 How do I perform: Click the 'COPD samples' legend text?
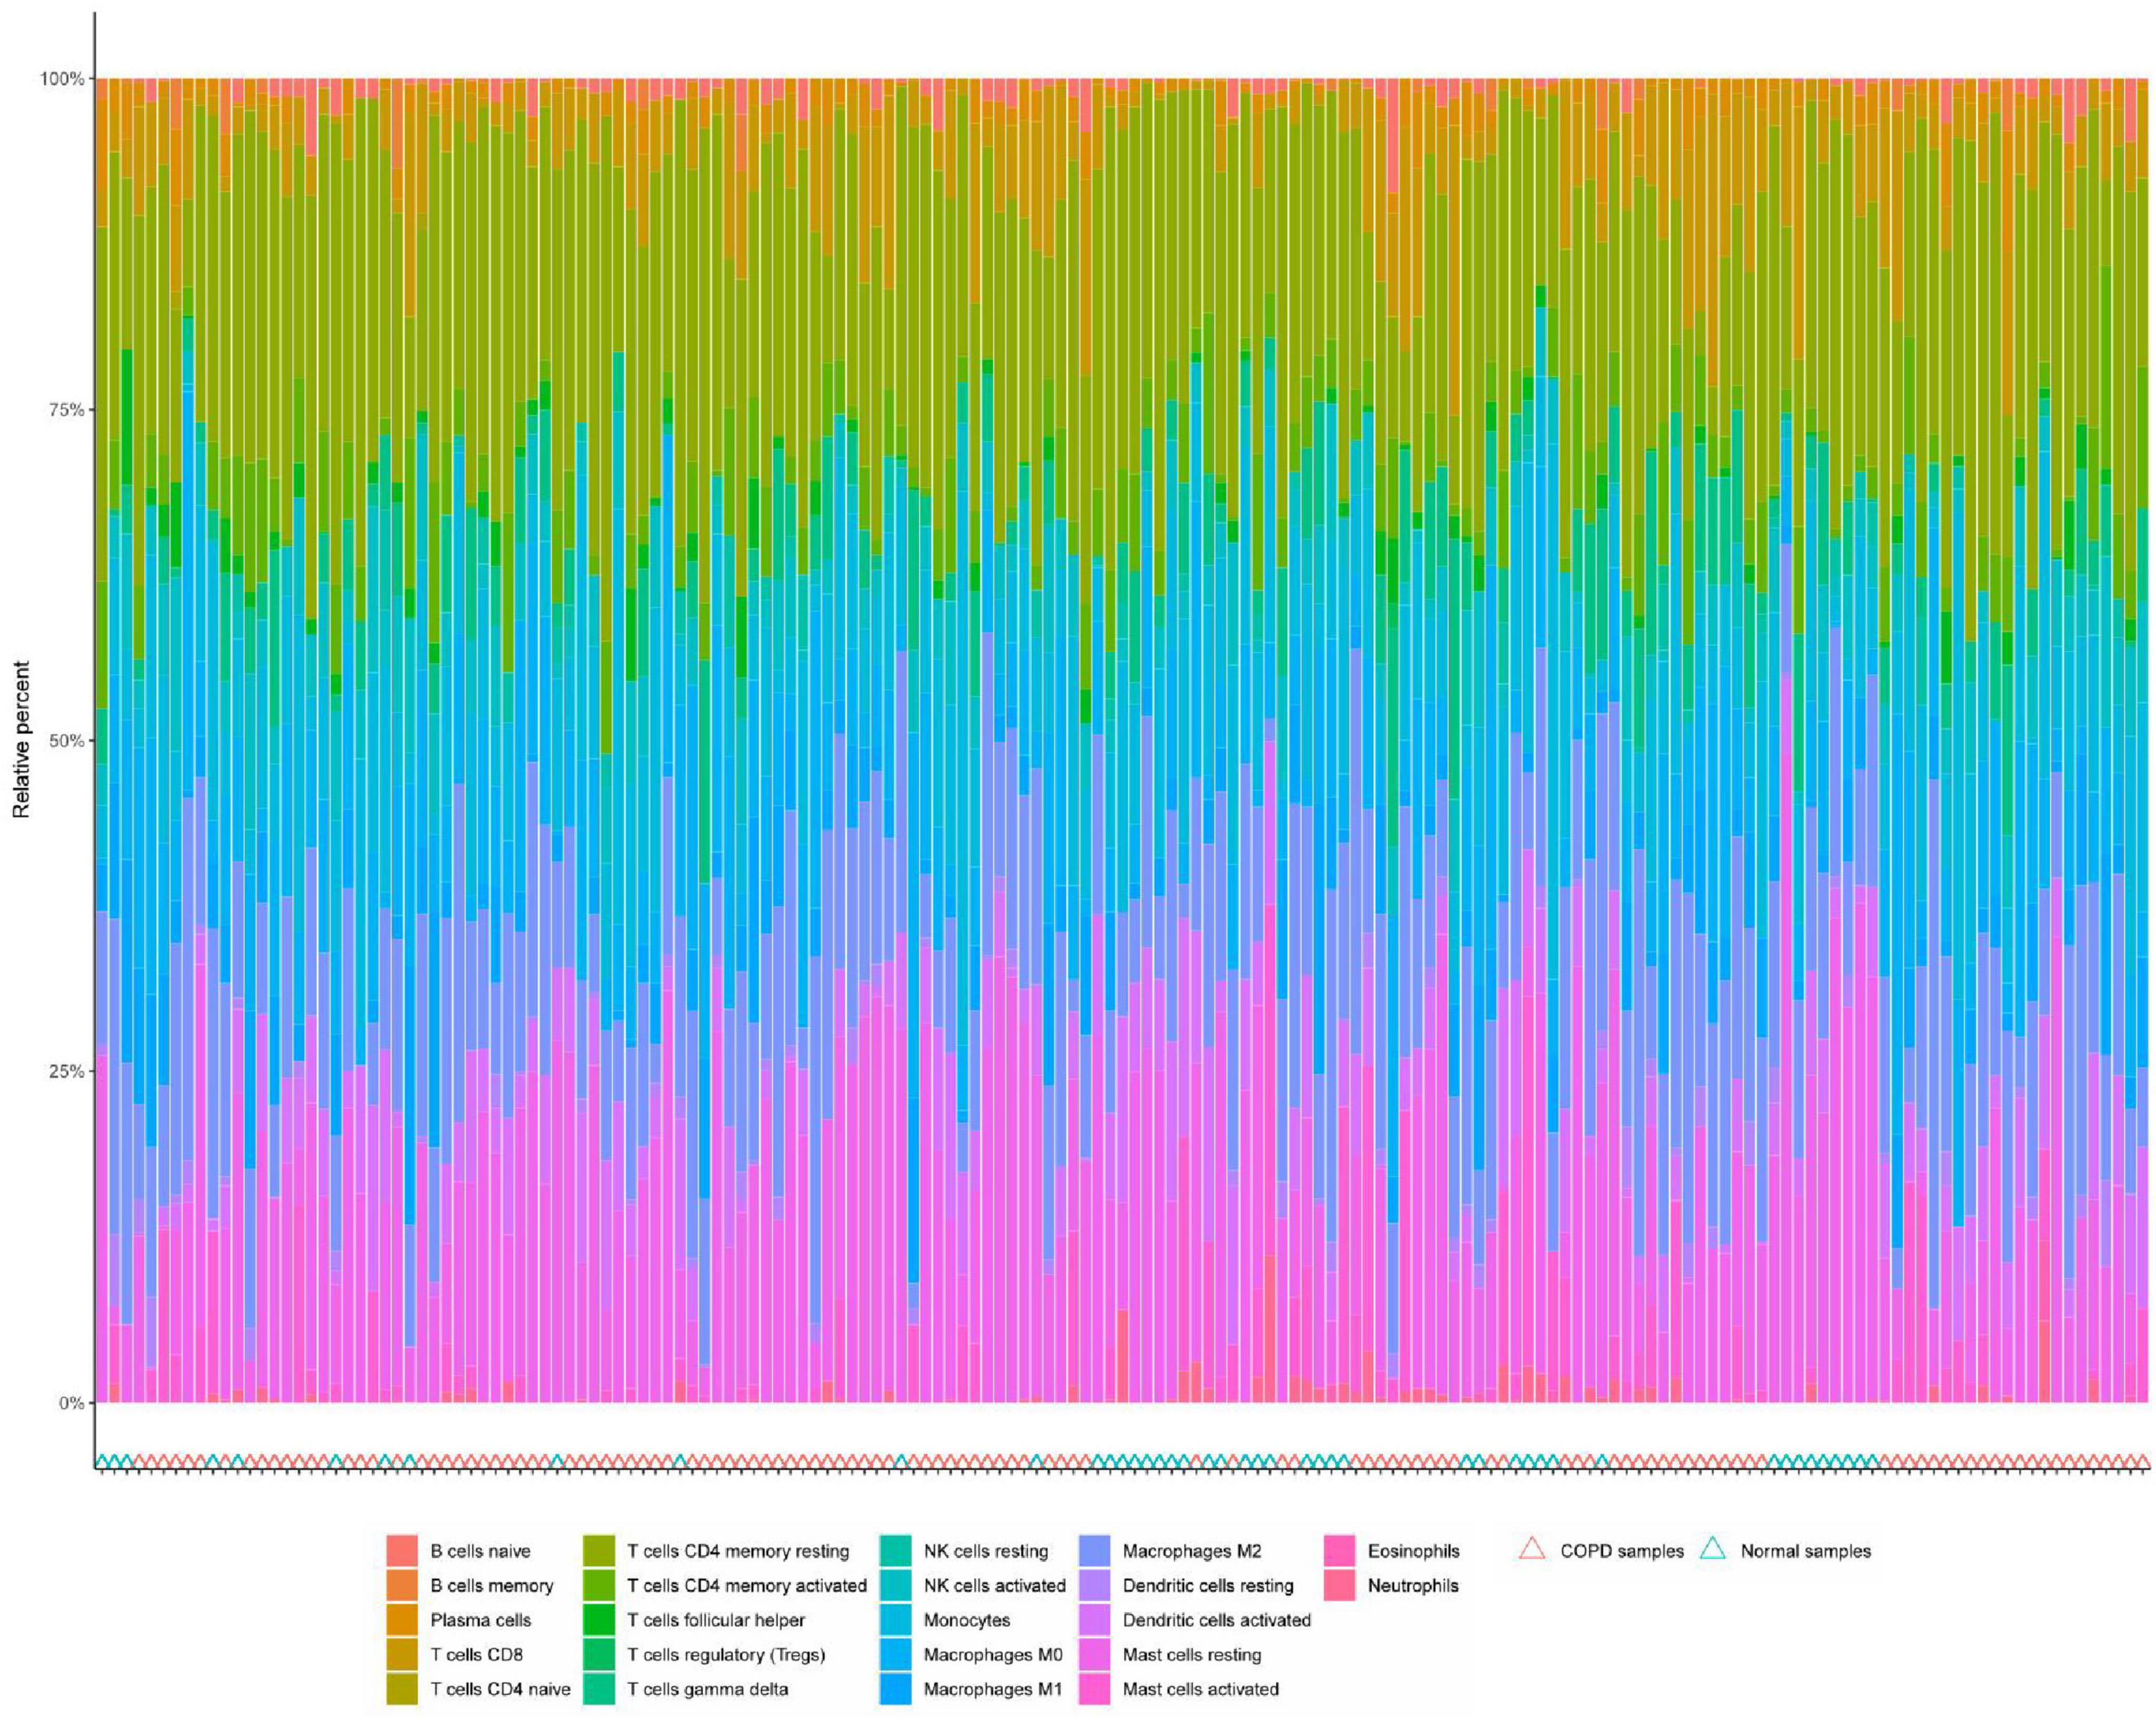pyautogui.click(x=1621, y=1551)
